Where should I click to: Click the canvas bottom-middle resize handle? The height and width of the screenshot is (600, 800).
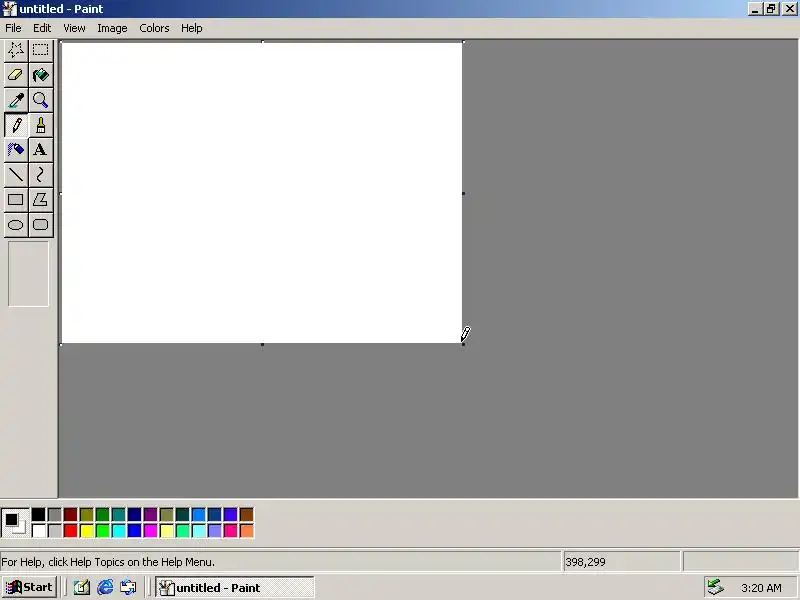262,344
